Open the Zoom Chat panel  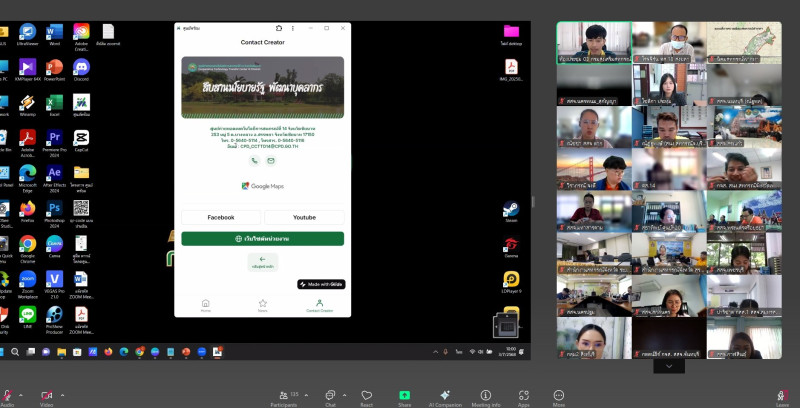(330, 397)
